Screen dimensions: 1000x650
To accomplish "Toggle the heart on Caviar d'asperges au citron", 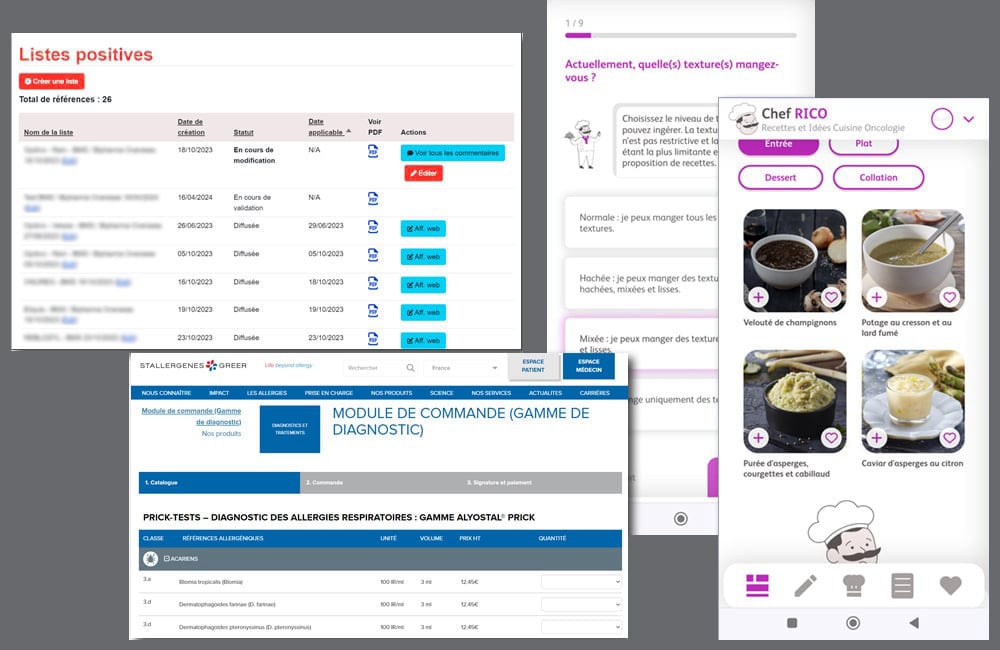I will (x=950, y=438).
